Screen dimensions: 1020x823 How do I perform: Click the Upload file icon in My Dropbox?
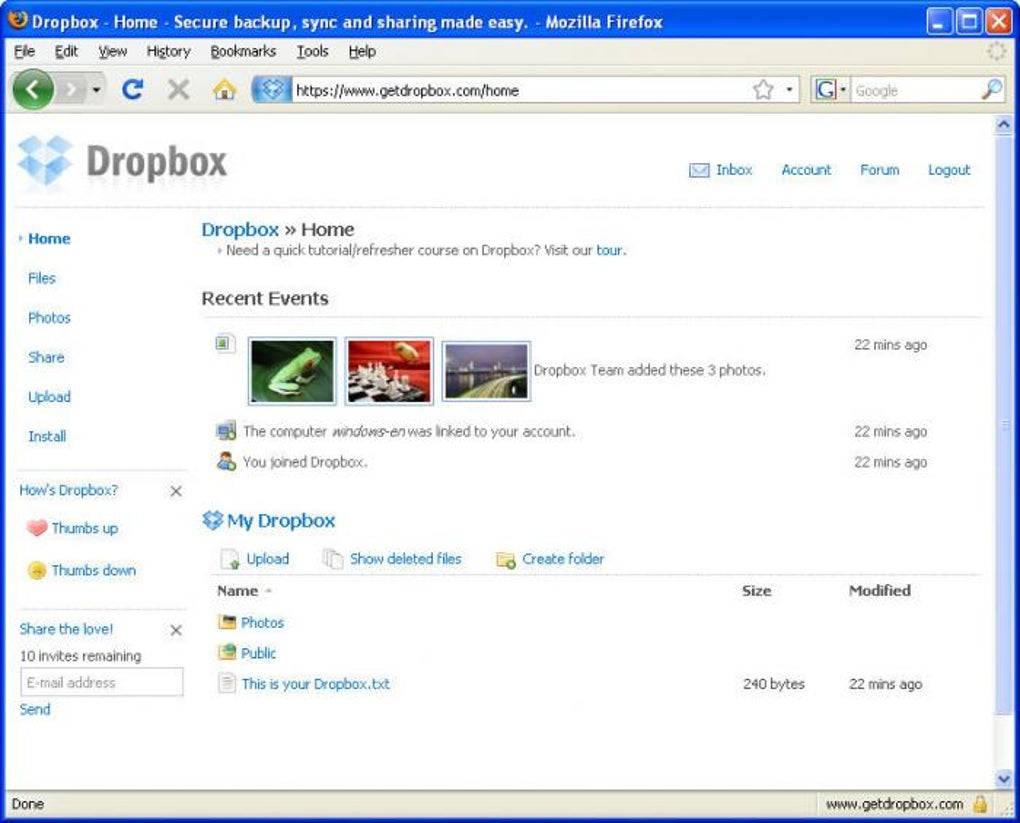click(230, 560)
